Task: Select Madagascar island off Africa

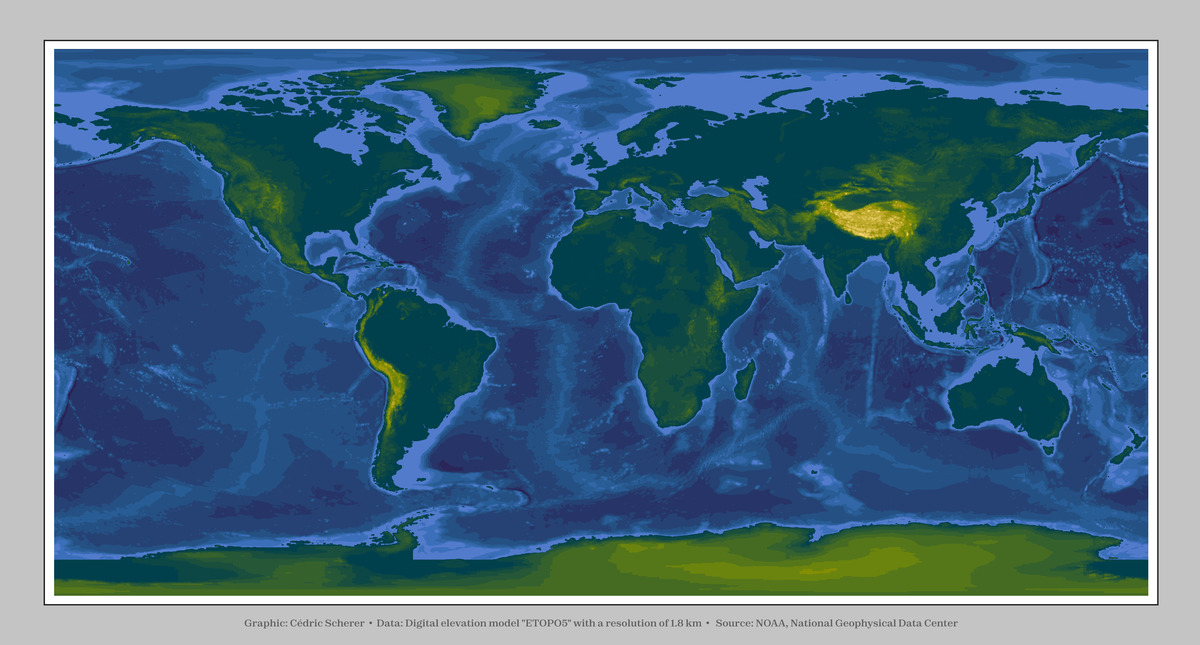Action: click(744, 381)
